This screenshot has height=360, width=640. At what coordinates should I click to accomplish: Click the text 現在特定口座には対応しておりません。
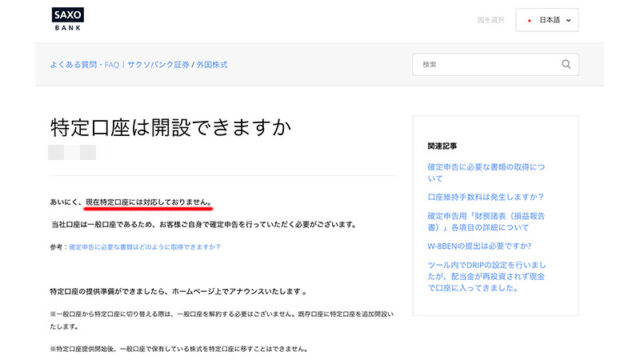(149, 202)
